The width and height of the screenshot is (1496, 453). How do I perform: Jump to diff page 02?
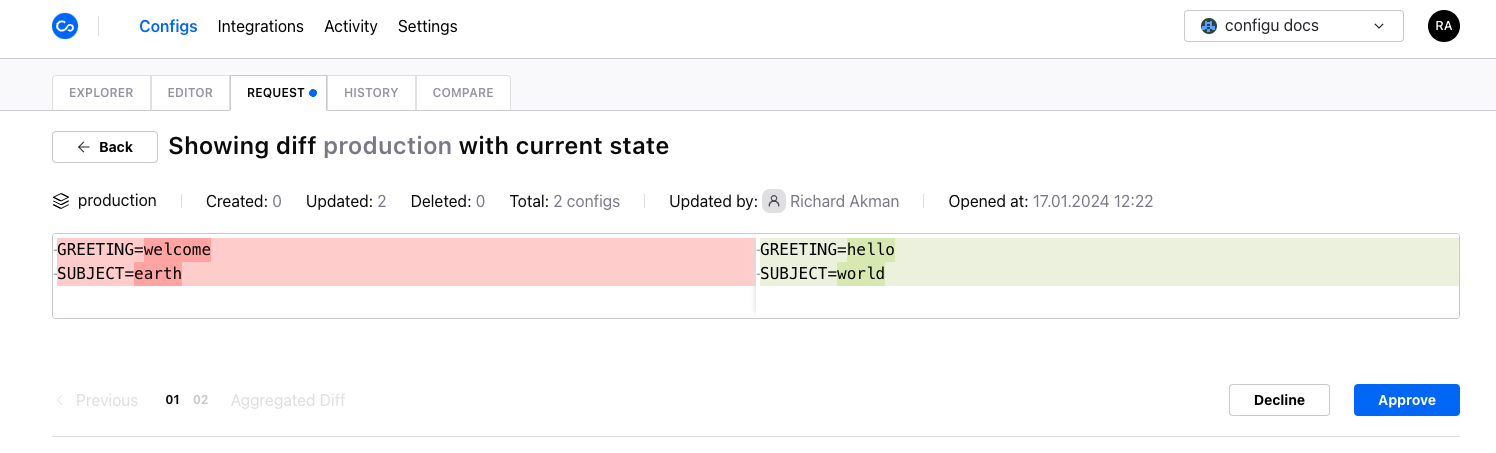click(x=201, y=400)
